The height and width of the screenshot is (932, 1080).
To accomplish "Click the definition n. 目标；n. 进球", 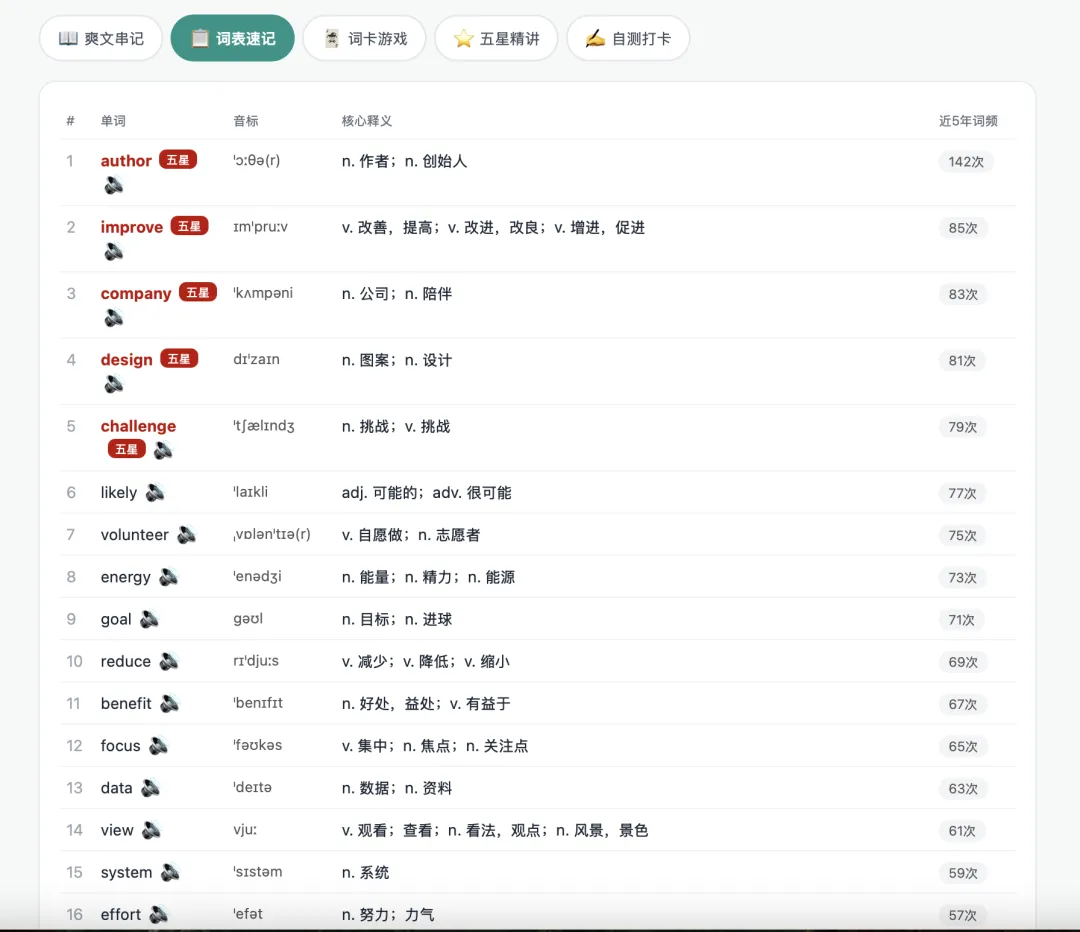I will (397, 620).
